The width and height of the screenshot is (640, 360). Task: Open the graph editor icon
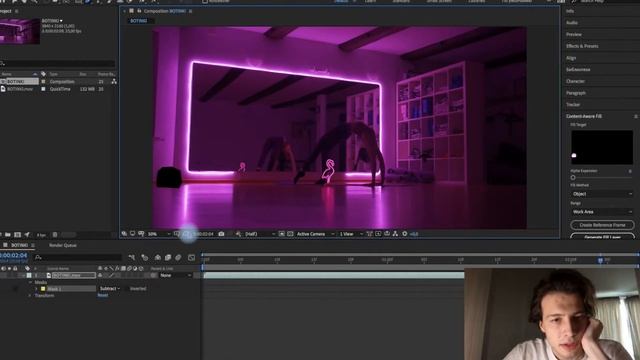tap(191, 257)
